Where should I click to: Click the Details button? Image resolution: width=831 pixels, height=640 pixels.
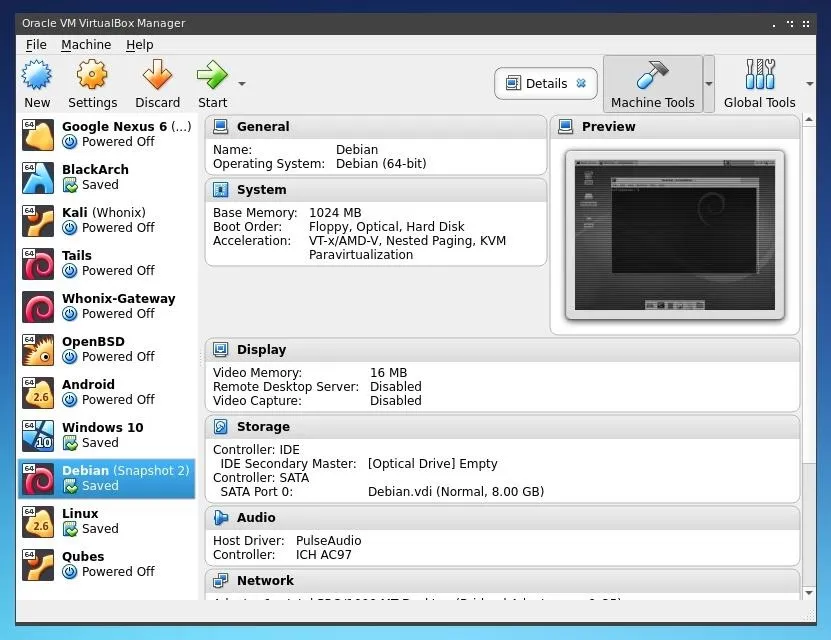point(545,83)
